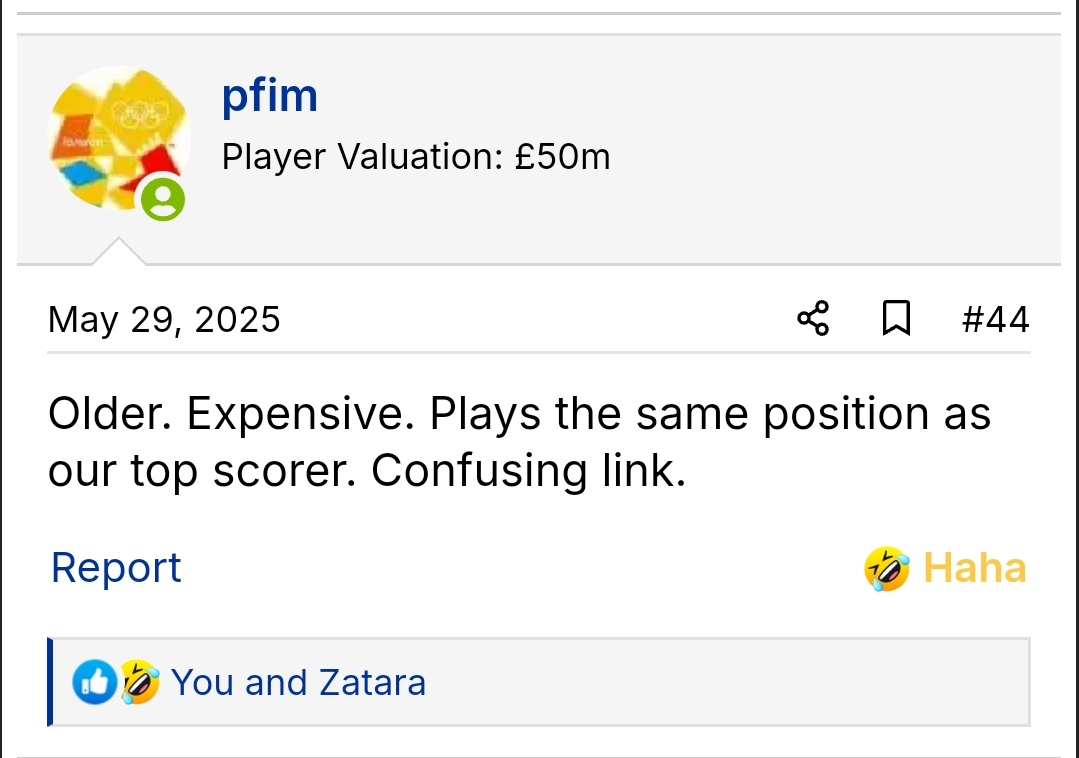The image size is (1079, 758).
Task: Click the blue left edge of the reactions bar
Action: click(50, 682)
